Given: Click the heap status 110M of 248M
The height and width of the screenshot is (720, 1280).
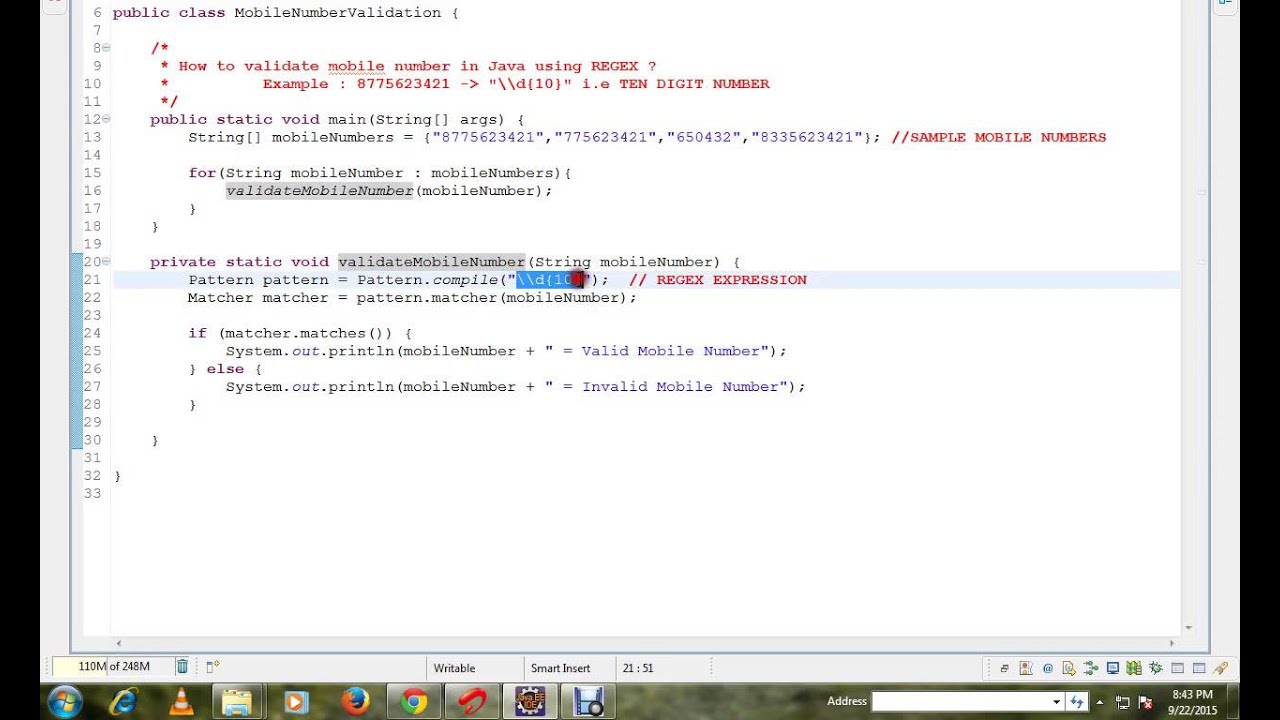Looking at the screenshot, I should click(113, 667).
